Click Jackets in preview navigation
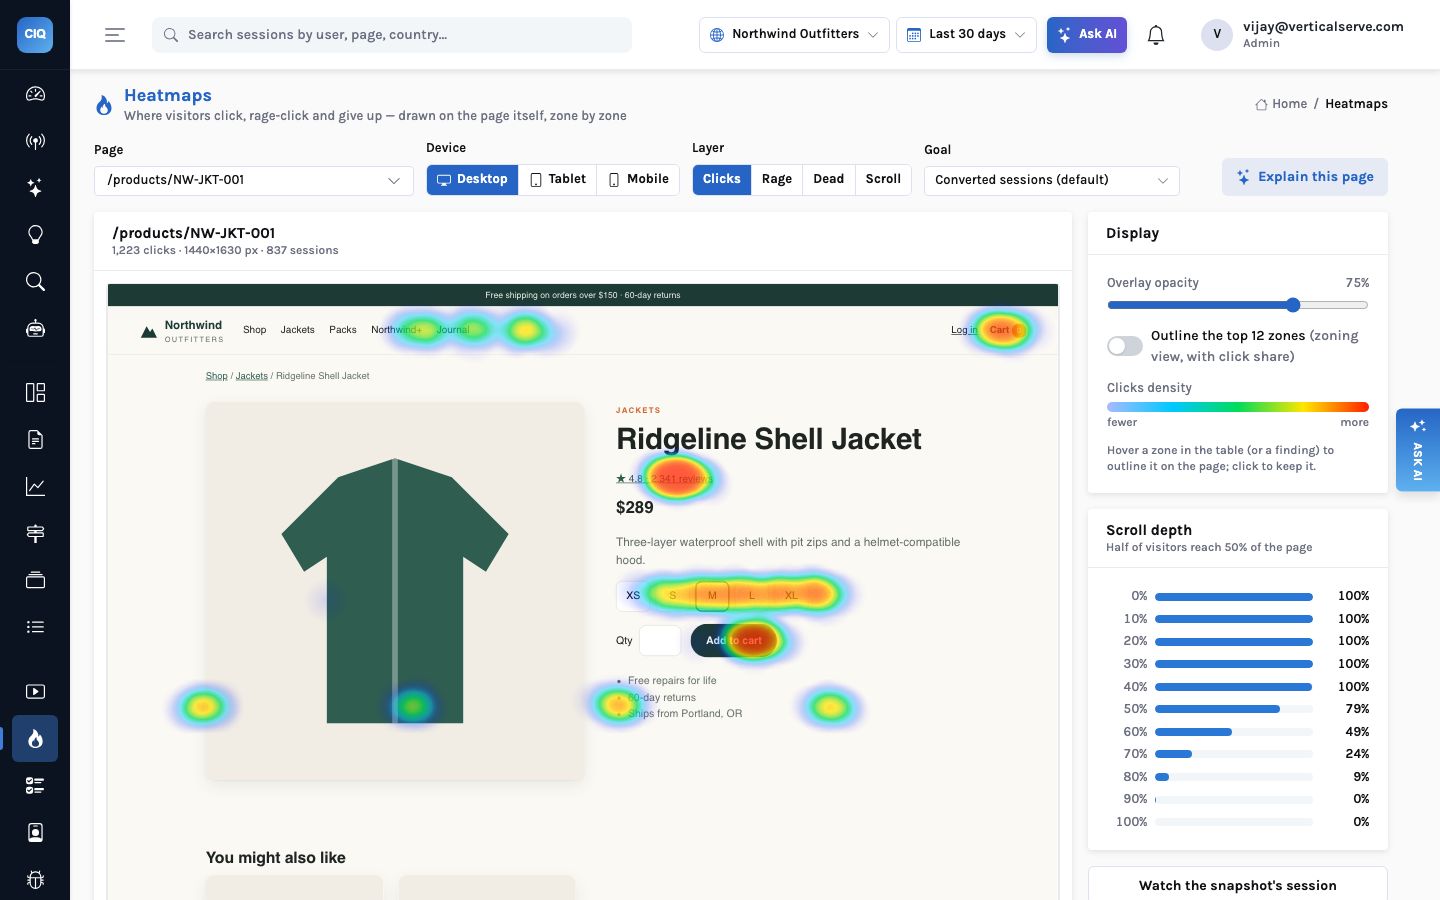The image size is (1440, 900). coord(298,330)
